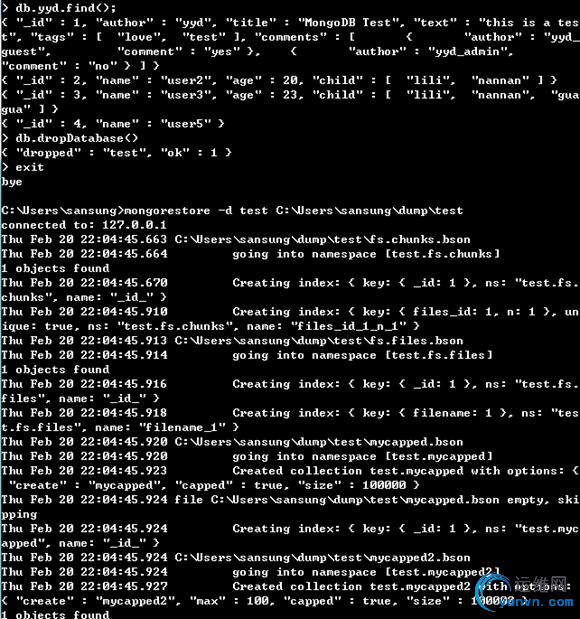Click the "files_id_1_n_1" index name text
Viewport: 580px width, 619px height.
(x=348, y=326)
